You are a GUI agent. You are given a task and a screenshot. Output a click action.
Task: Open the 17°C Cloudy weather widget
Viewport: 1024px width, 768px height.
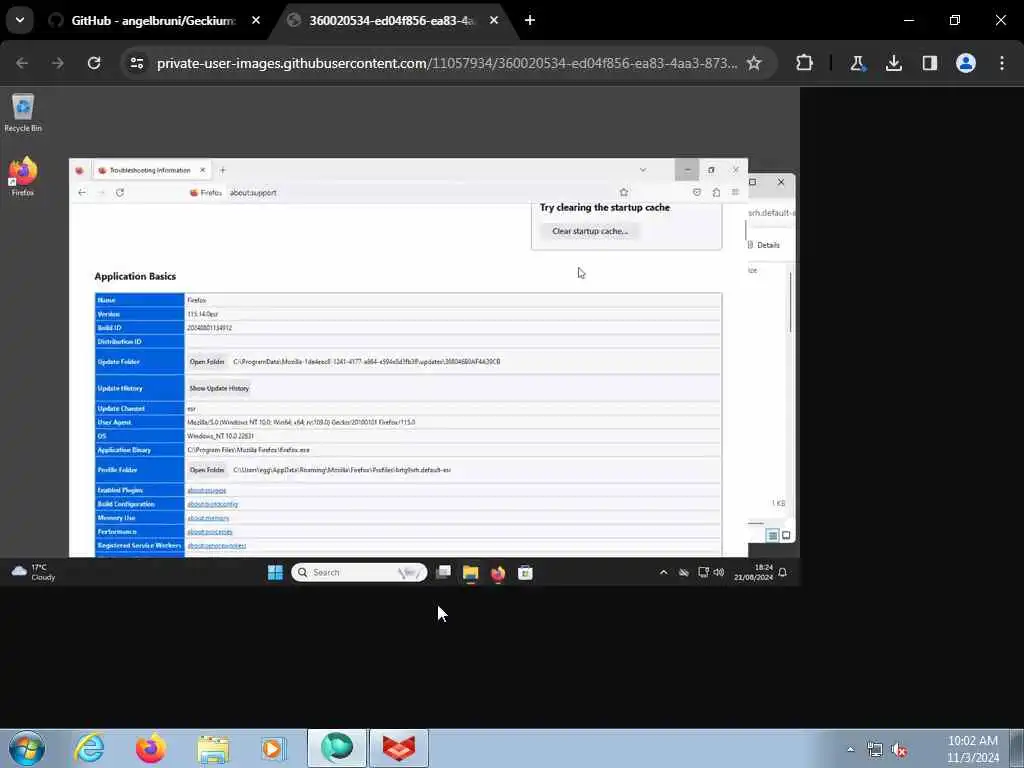click(x=33, y=573)
